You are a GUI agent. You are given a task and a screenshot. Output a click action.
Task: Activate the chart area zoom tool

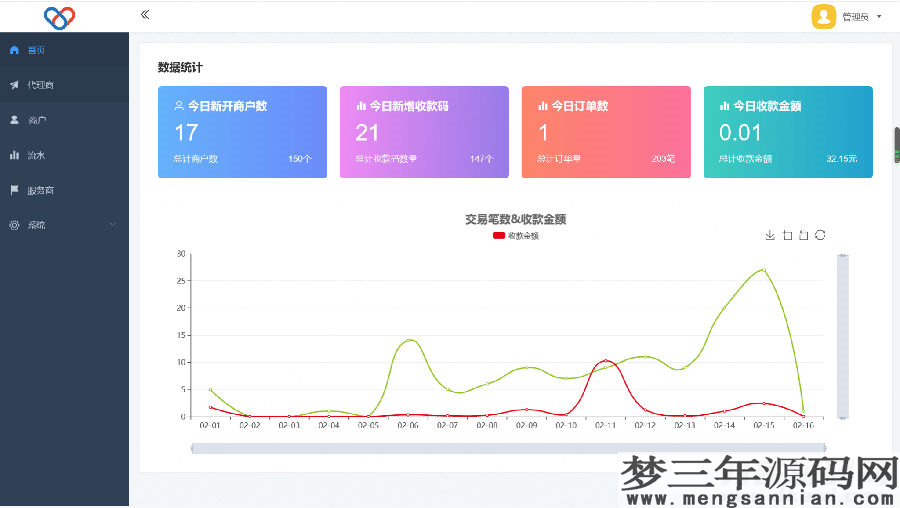point(788,235)
